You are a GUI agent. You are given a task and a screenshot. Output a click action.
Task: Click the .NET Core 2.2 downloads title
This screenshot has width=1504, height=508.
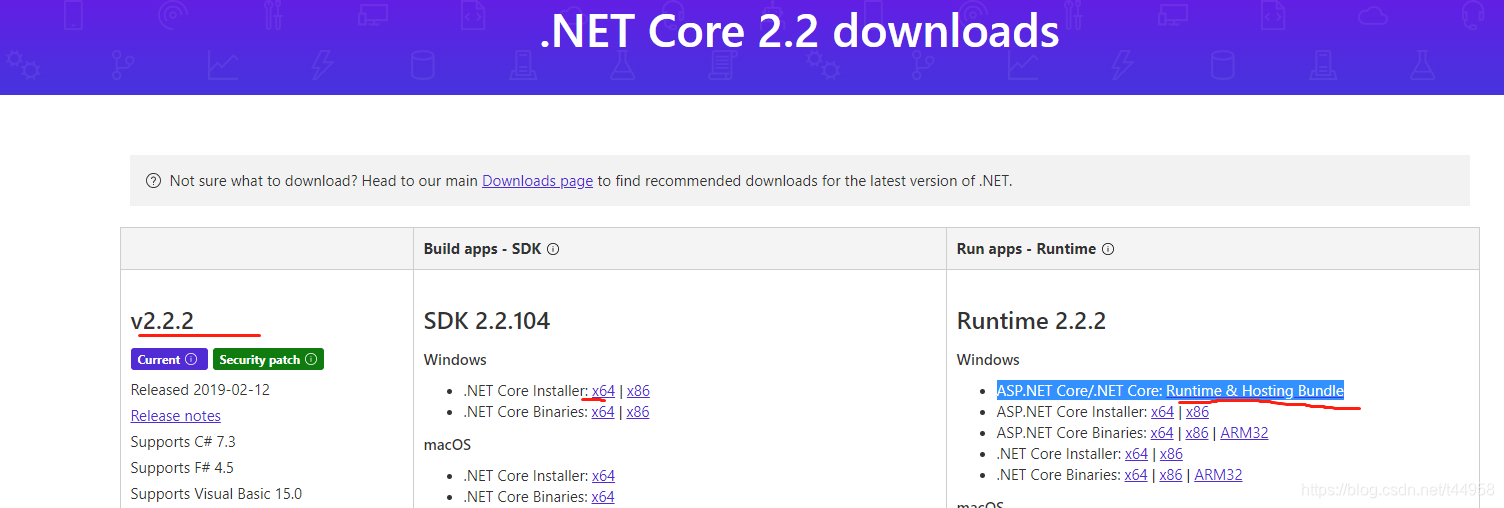[799, 31]
